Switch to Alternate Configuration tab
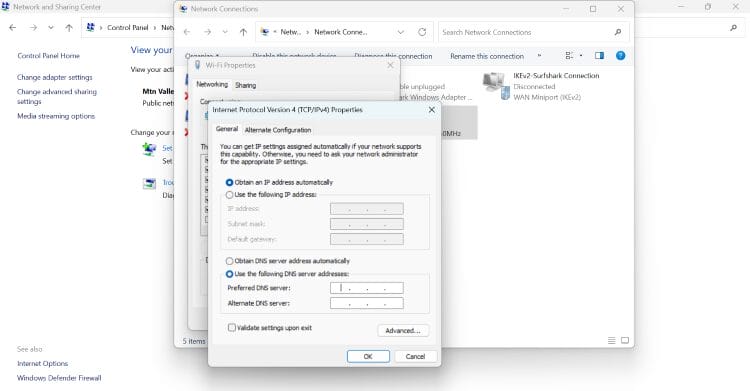Screen dimensions: 750x391 [x=277, y=130]
